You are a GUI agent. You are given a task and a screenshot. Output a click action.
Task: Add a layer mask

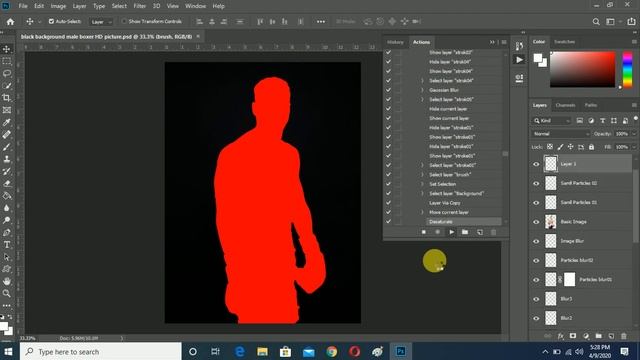573,336
